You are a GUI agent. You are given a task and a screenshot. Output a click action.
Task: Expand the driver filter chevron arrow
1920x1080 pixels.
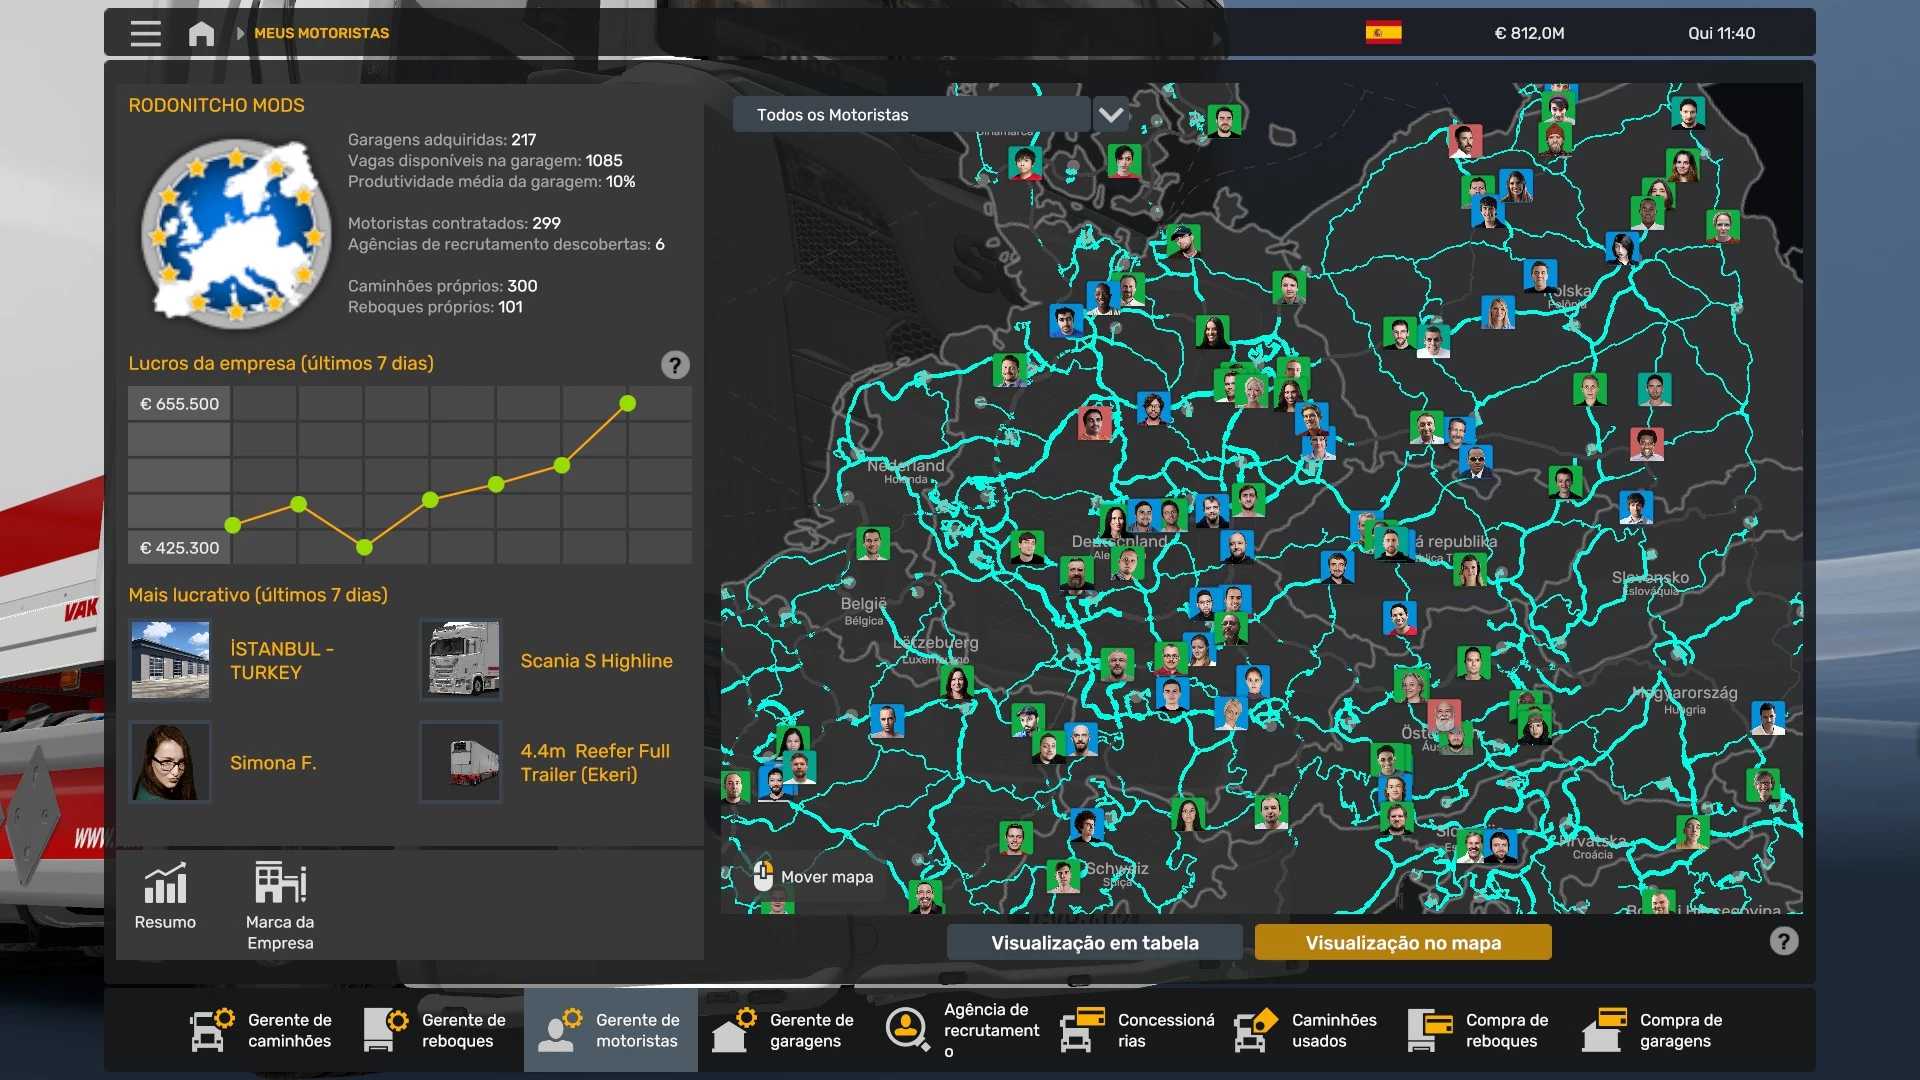pos(1110,114)
